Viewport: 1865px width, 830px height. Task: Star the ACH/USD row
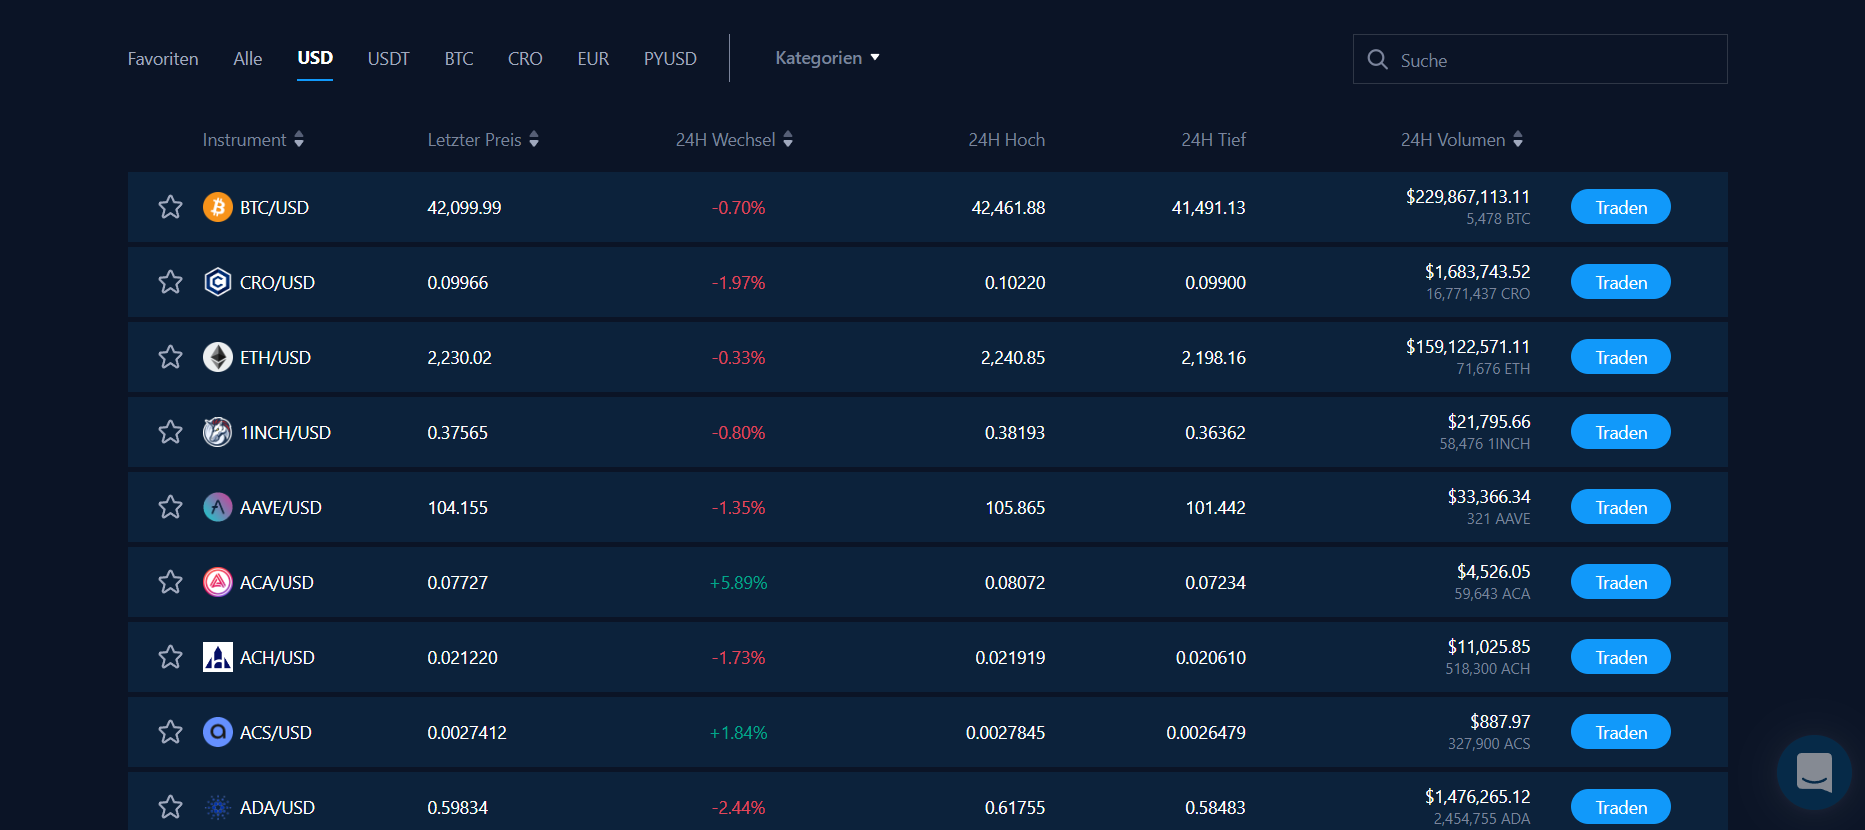point(170,657)
